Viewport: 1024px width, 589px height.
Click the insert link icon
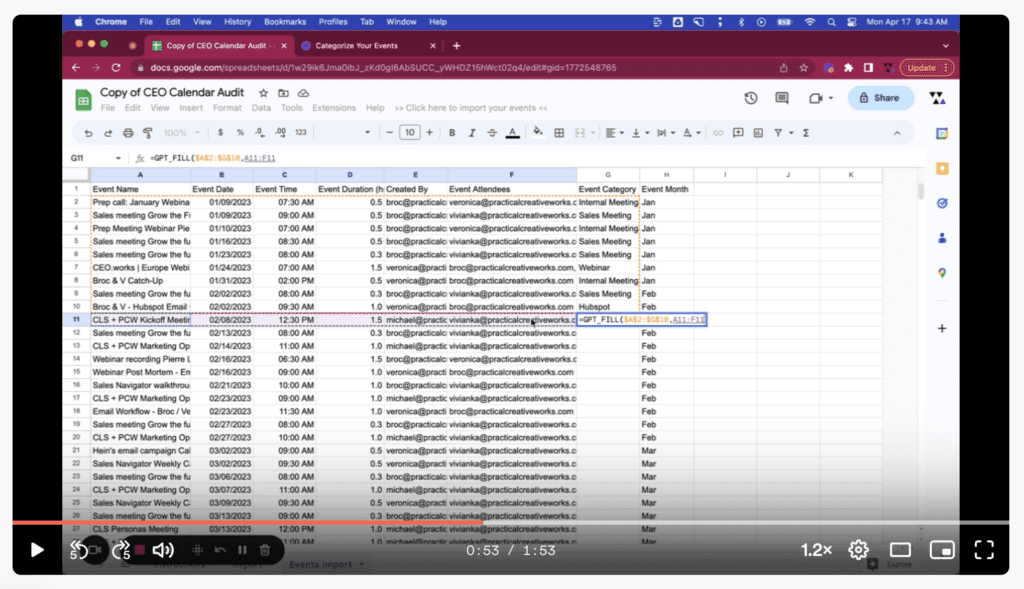pos(718,133)
